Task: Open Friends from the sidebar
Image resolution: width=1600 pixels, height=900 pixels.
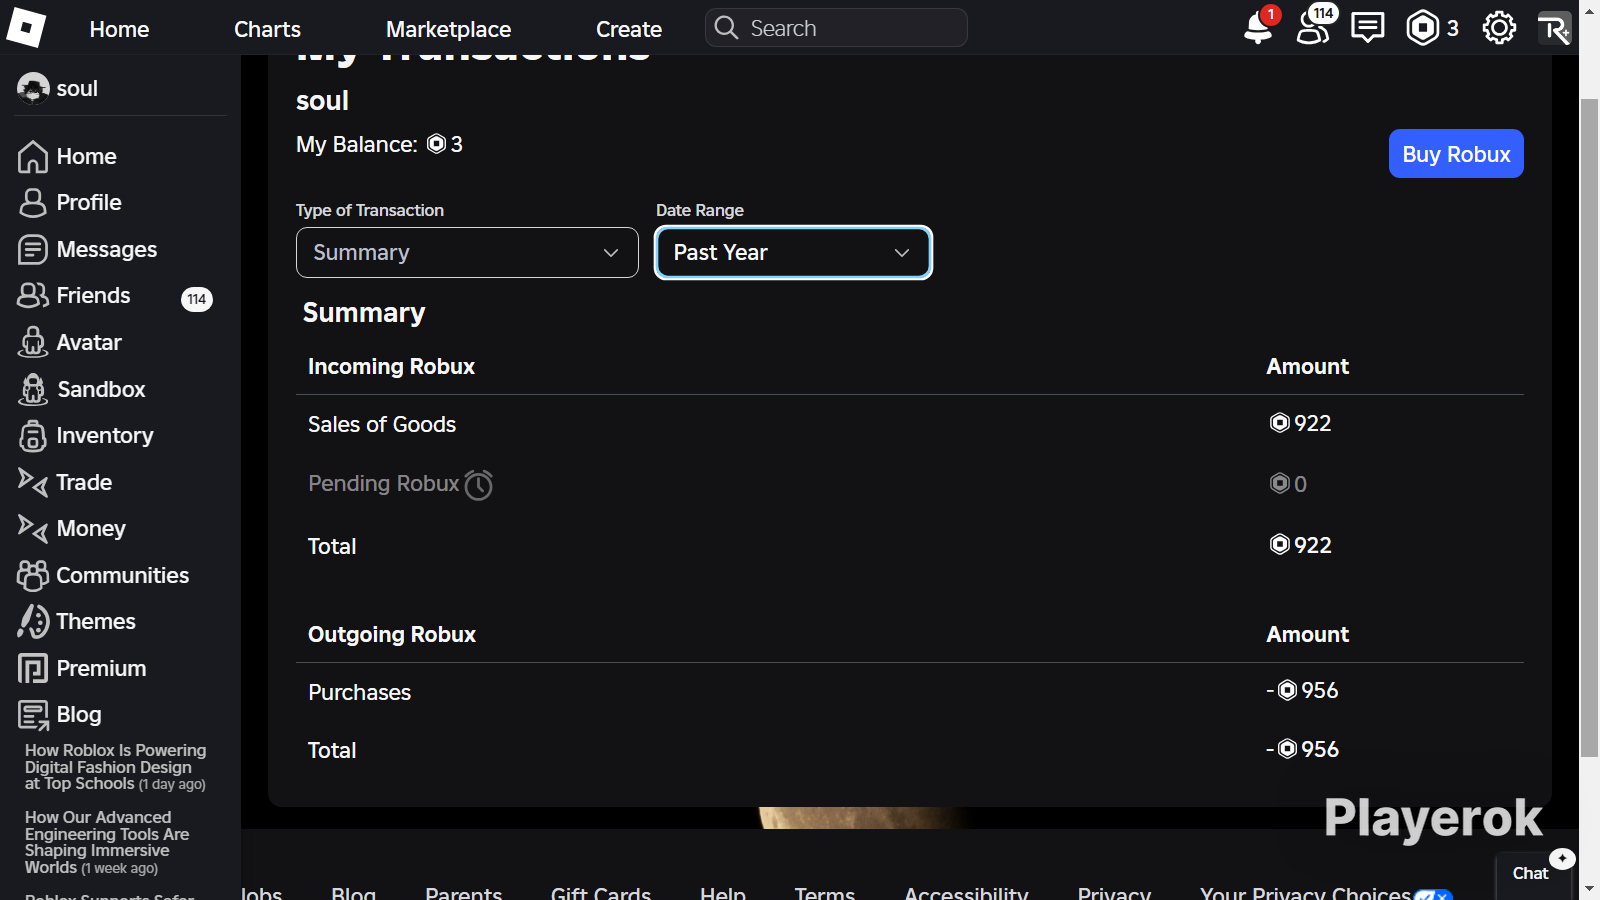Action: (74, 295)
